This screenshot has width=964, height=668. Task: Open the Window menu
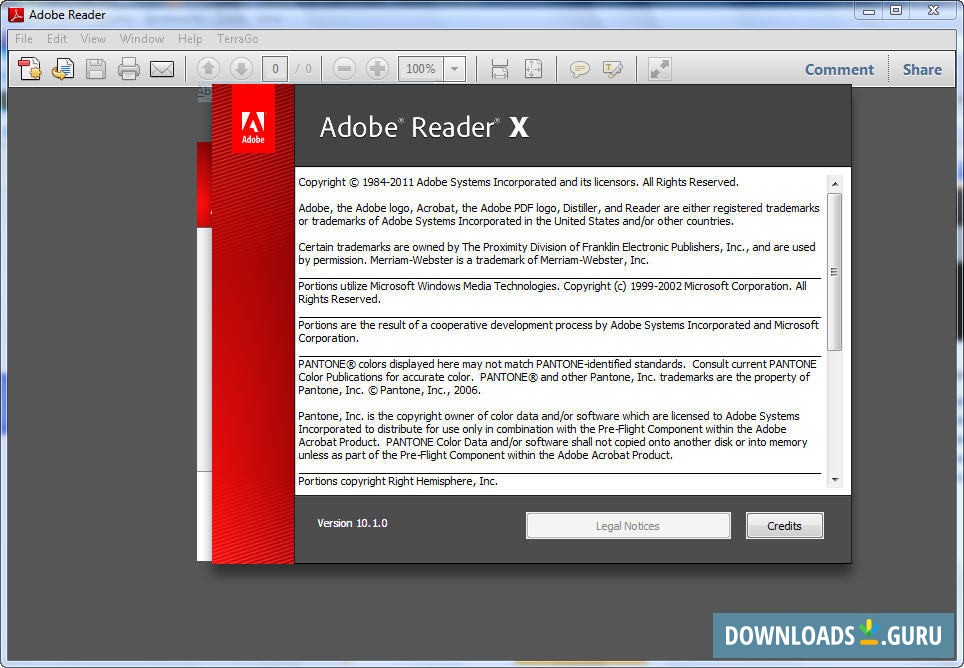(142, 39)
